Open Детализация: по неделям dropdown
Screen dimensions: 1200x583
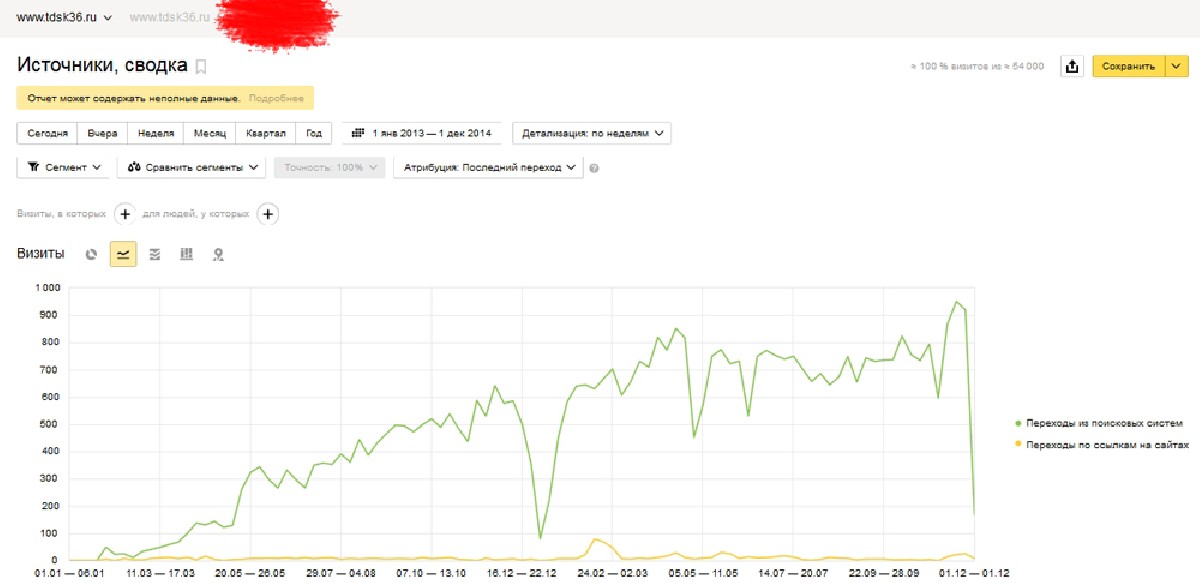[x=592, y=133]
